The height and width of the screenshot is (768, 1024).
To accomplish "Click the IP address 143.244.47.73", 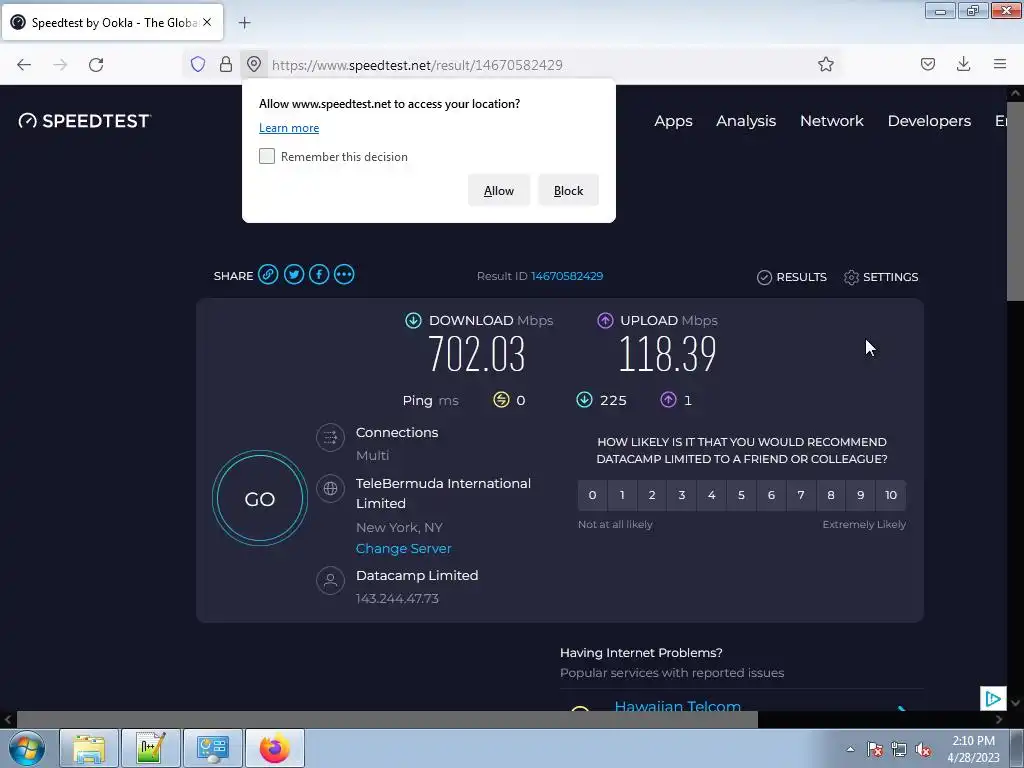I will [x=397, y=598].
